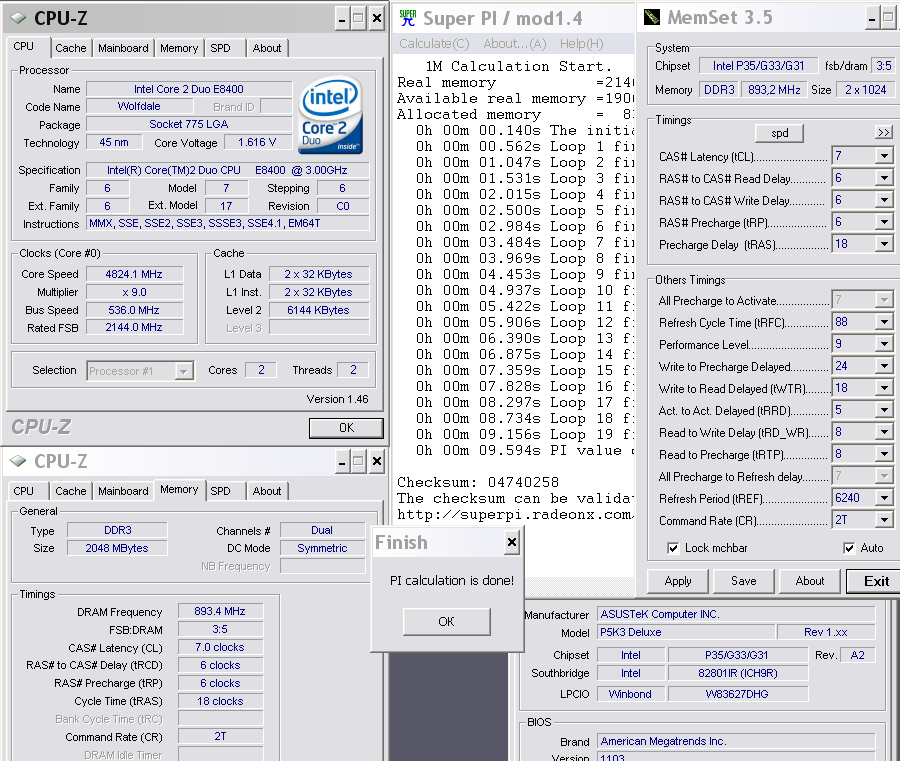Click the LPCIO W83627DHG value
The width and height of the screenshot is (900, 761).
(x=738, y=694)
